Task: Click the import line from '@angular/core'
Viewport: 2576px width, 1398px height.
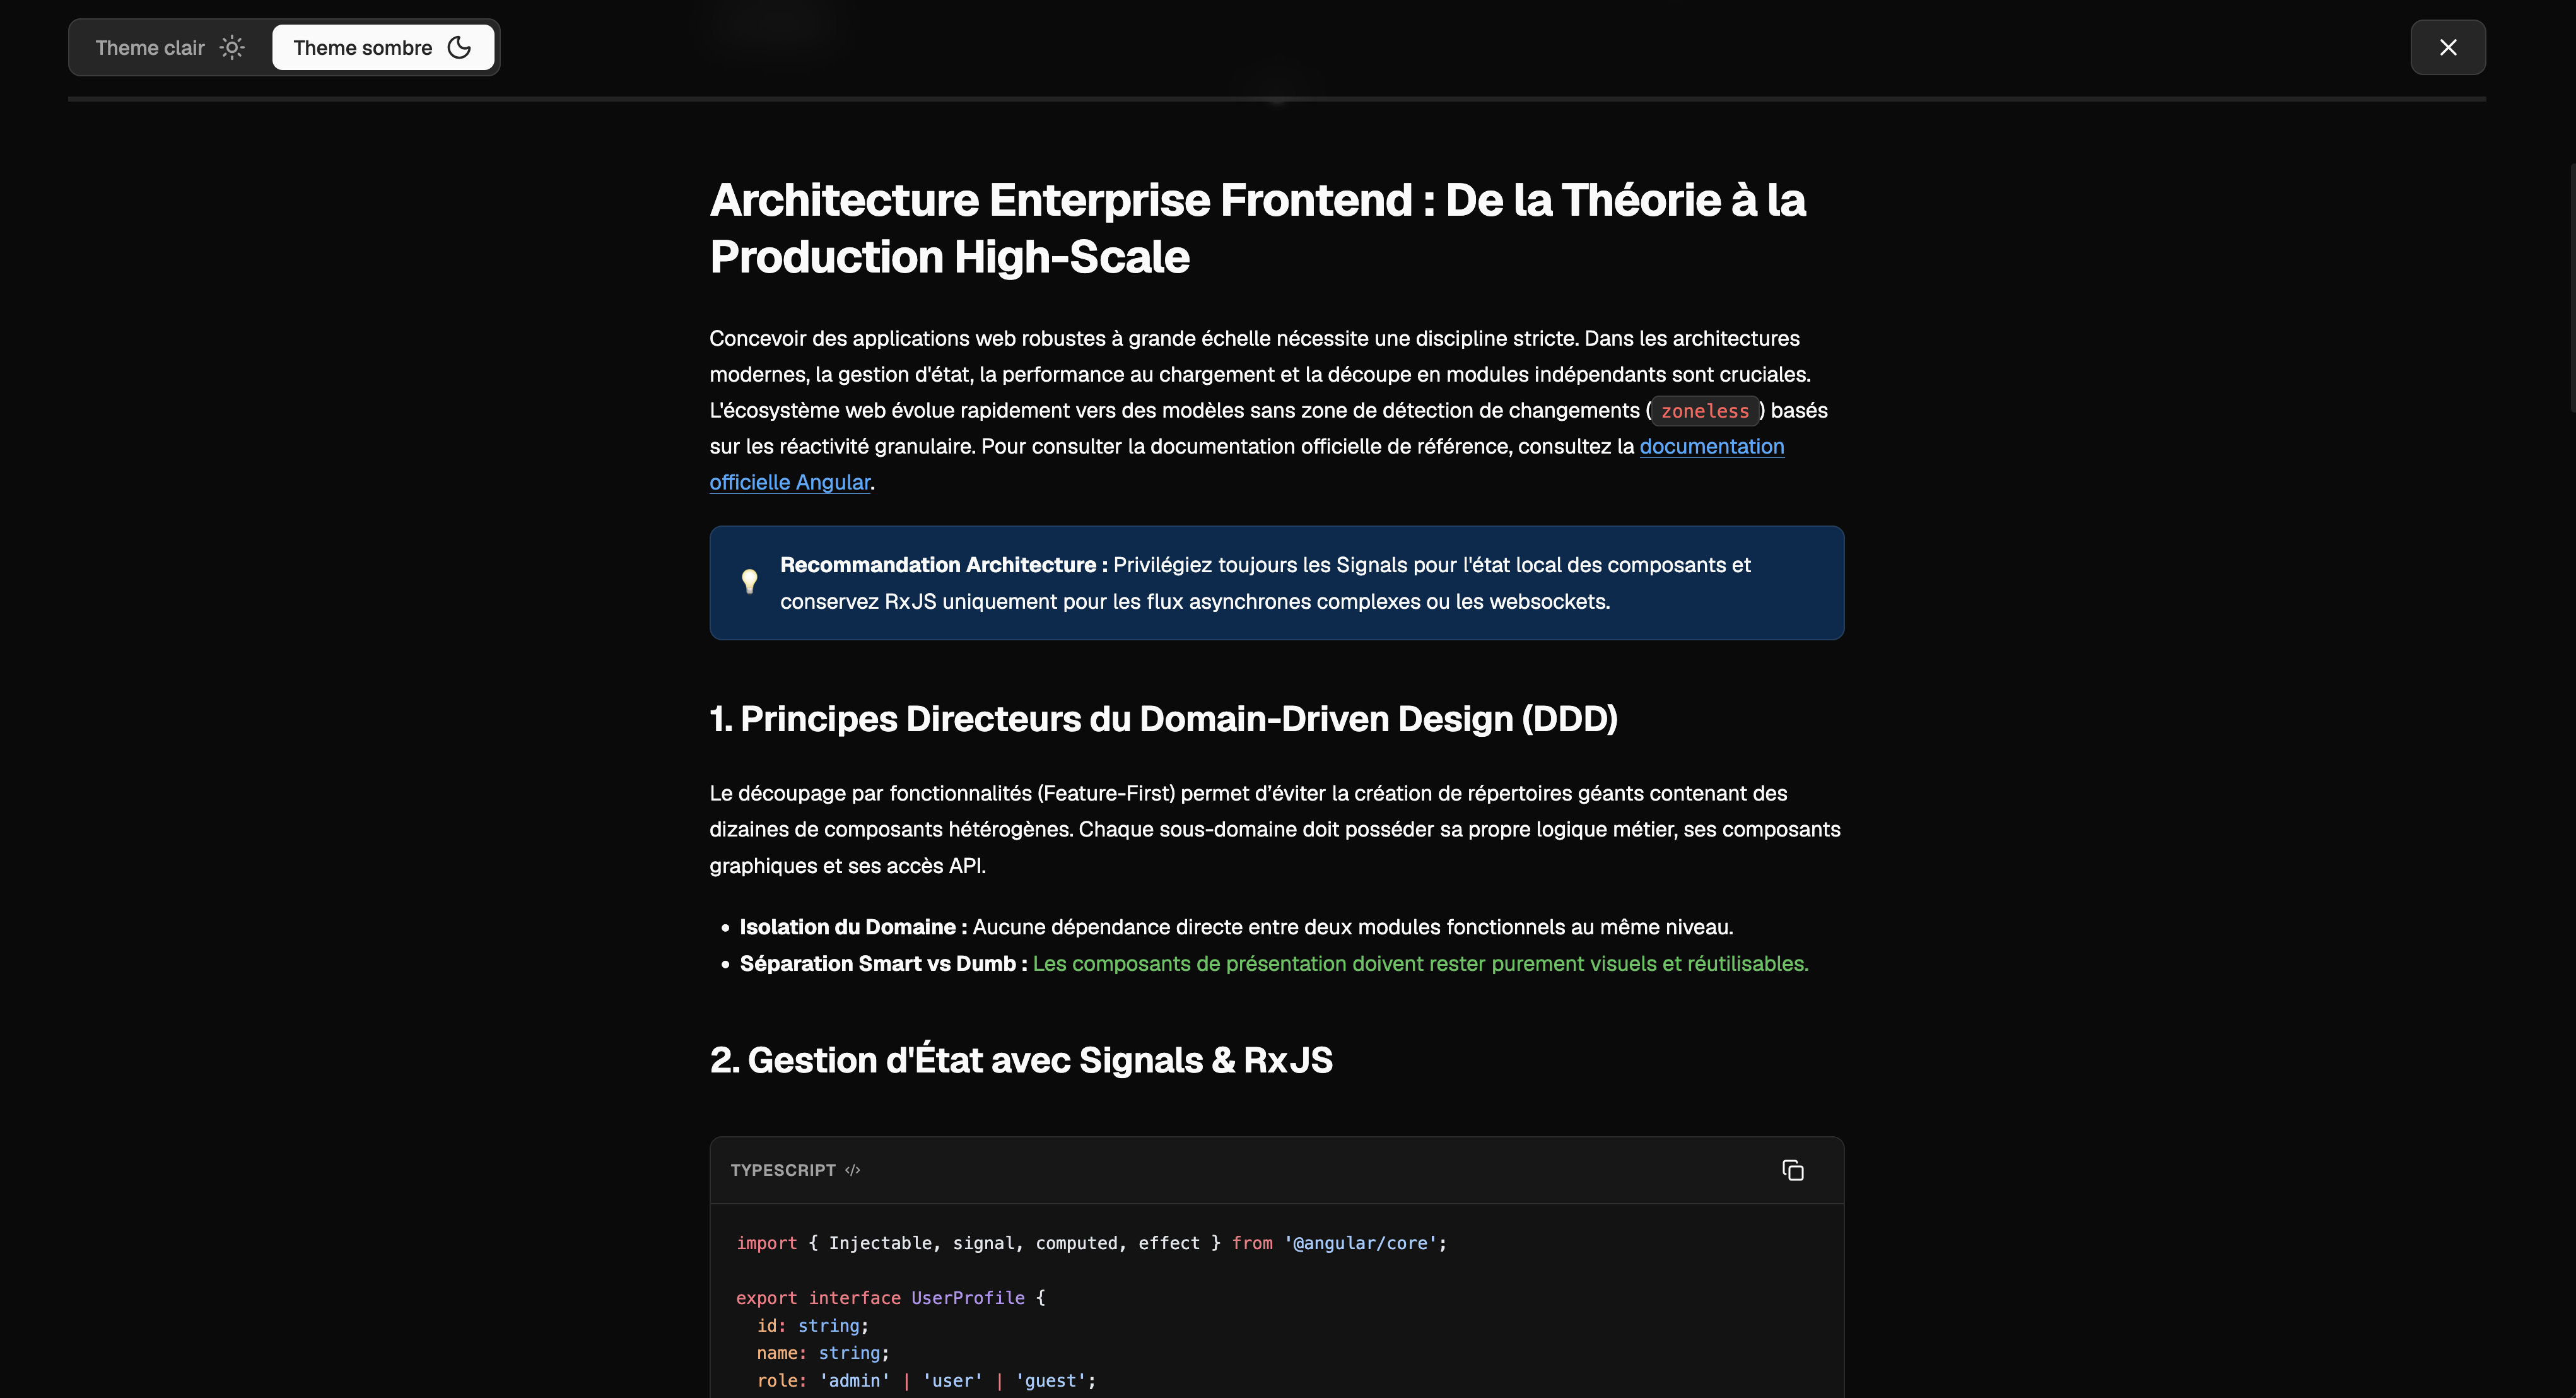Action: point(1091,1243)
